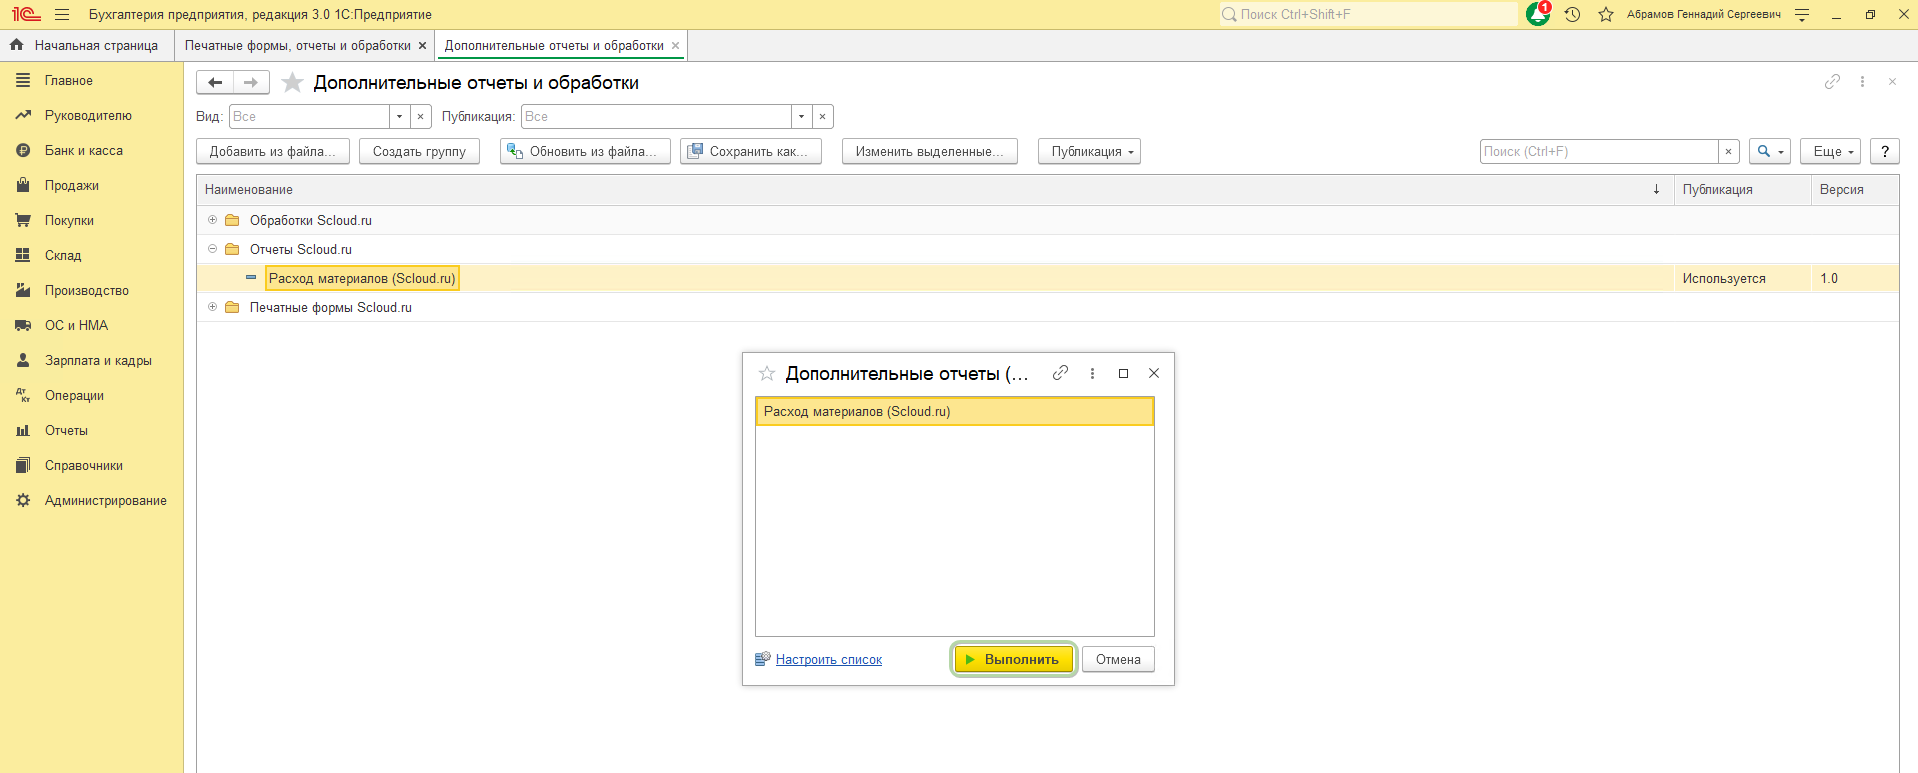
Task: Copy the link to this page with the chain icon
Action: coord(1832,82)
